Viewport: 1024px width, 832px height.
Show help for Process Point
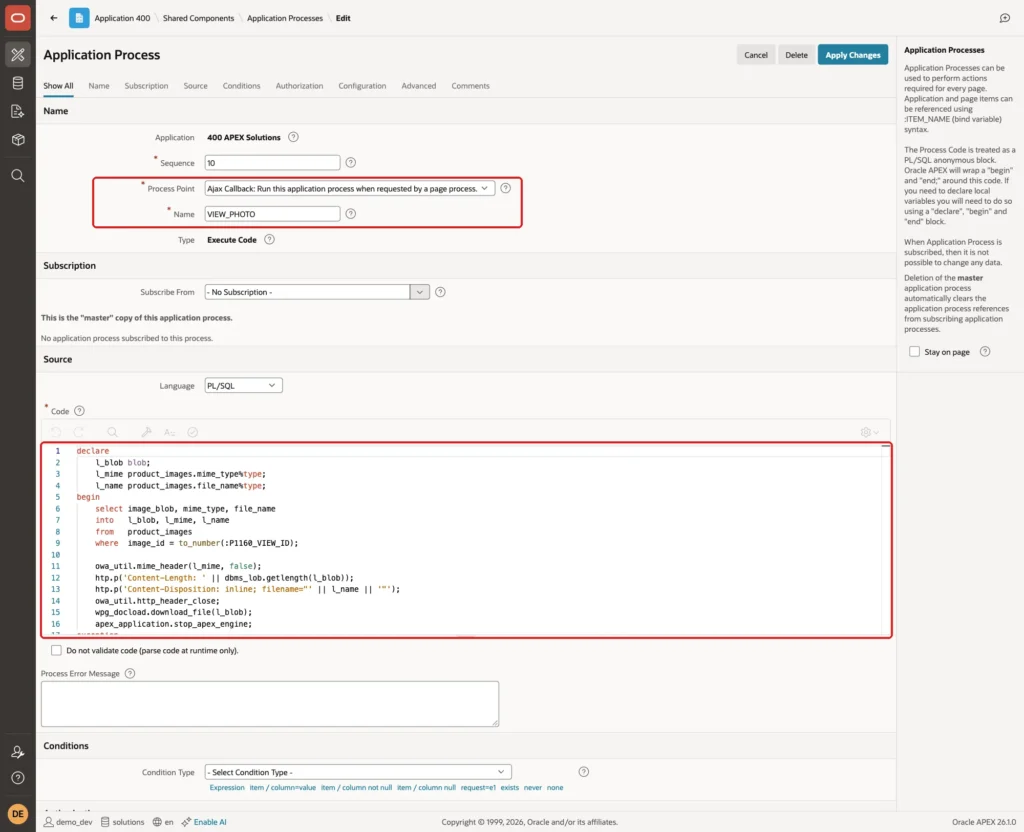(505, 188)
